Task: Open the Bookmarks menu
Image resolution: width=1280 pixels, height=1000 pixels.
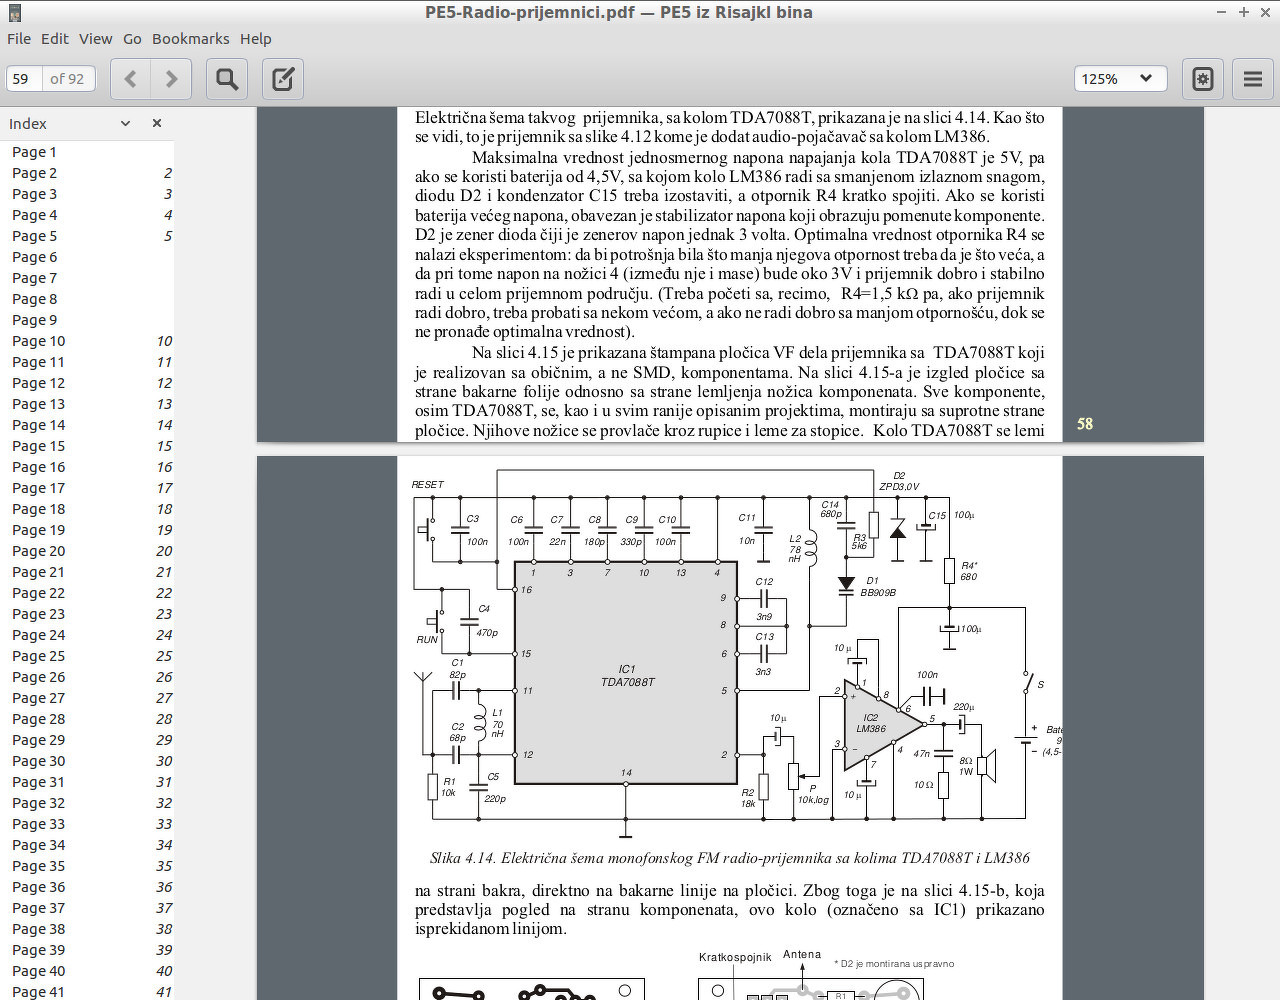Action: pyautogui.click(x=191, y=39)
